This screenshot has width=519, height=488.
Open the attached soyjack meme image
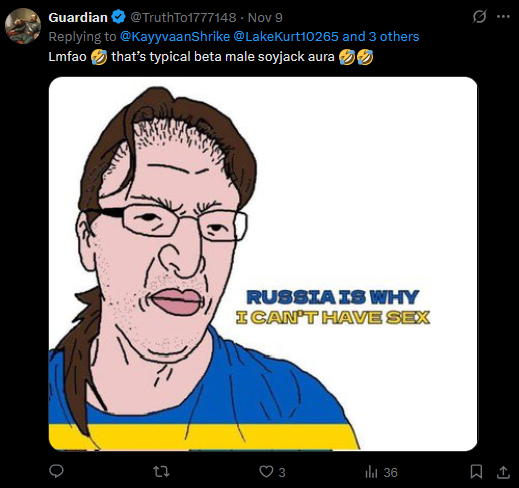(x=263, y=264)
